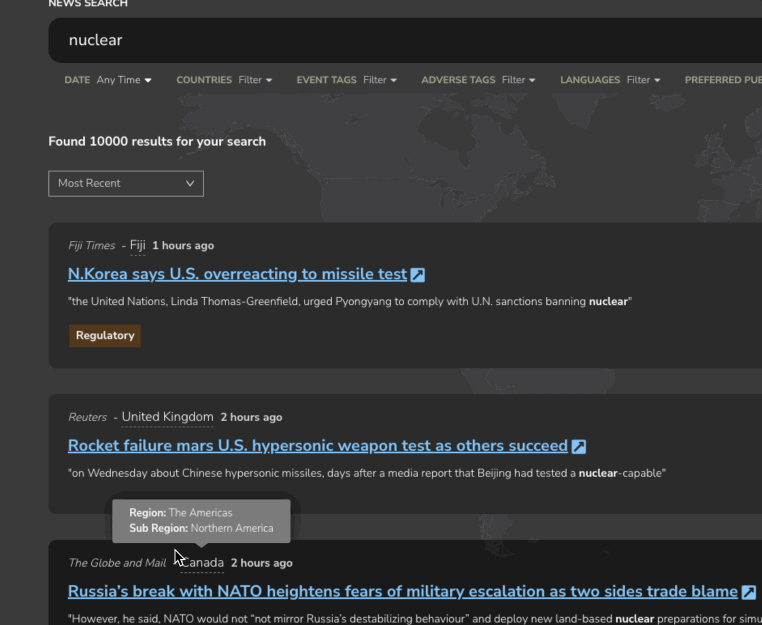
Task: Open N.Korea says U.S. overreacting headline
Action: point(237,274)
